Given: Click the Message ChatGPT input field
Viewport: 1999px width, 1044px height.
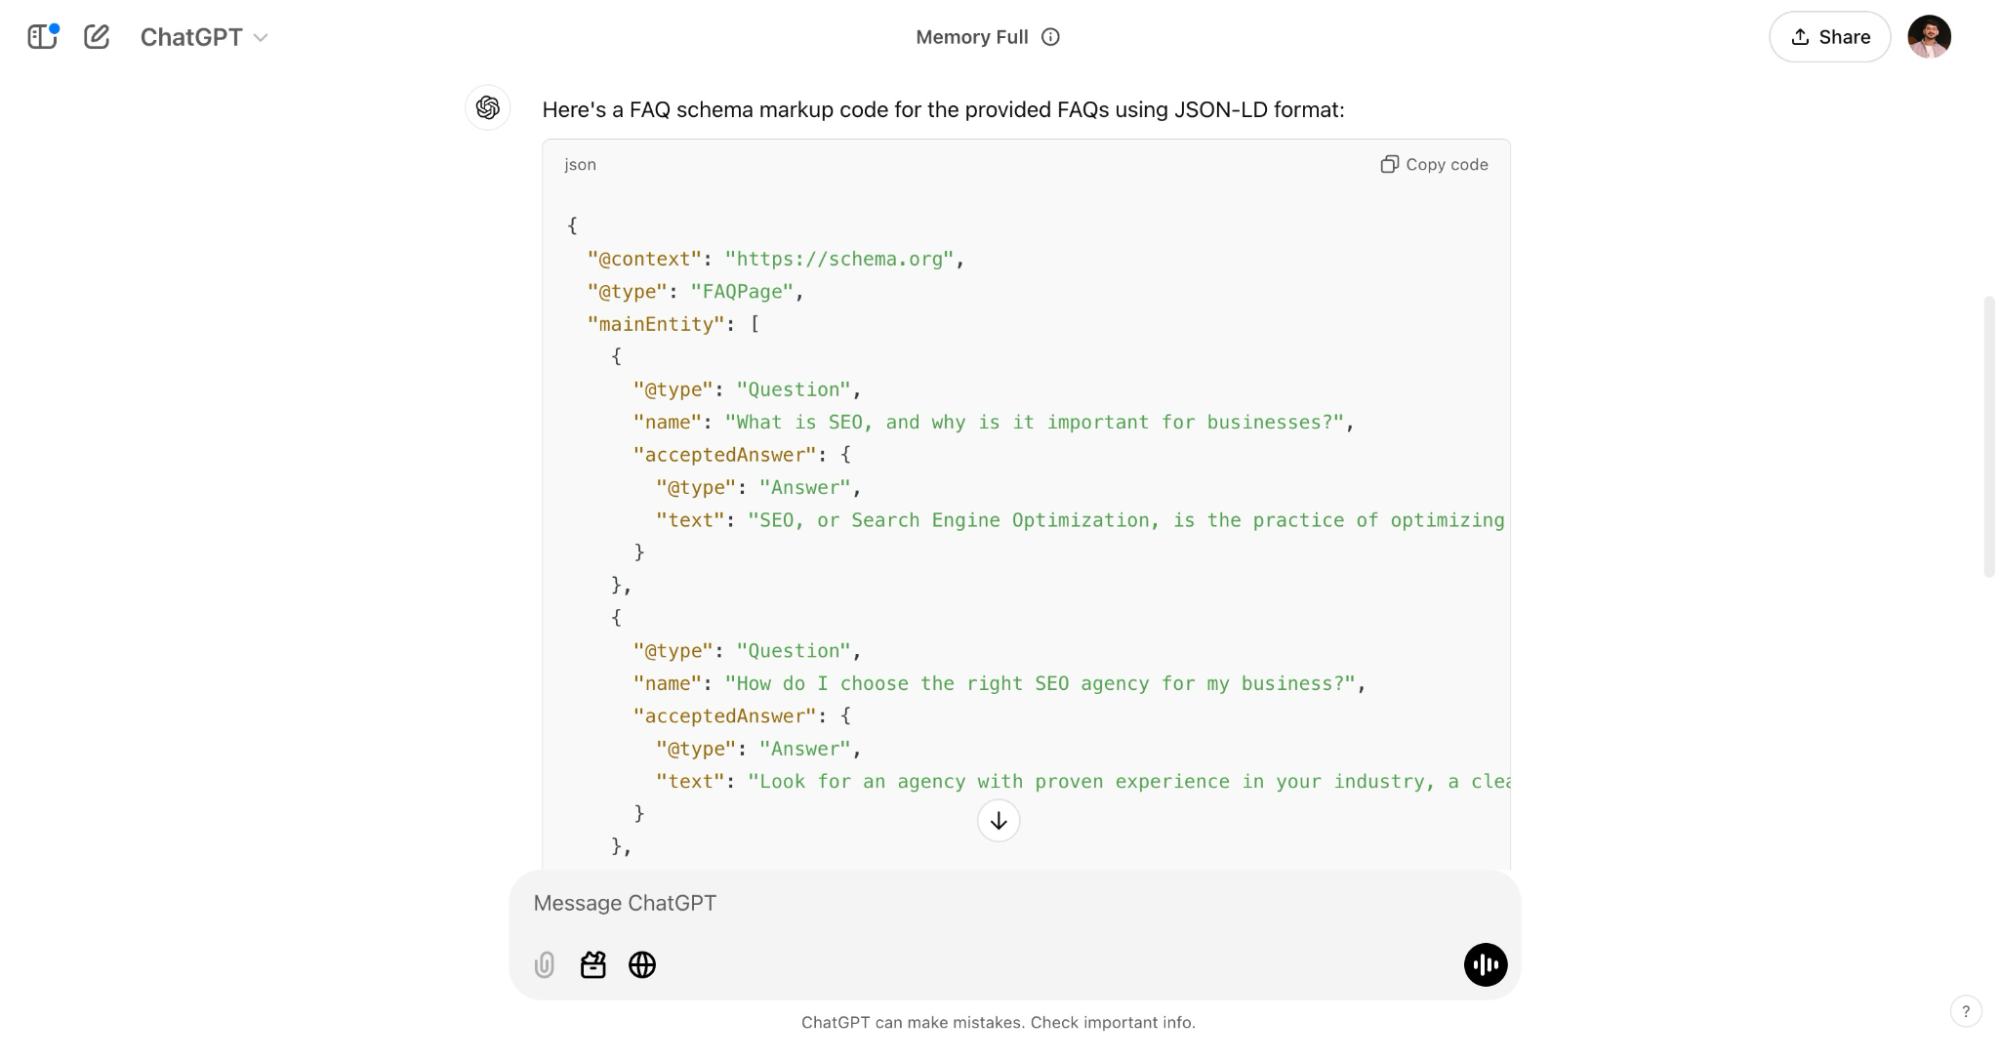Looking at the screenshot, I should click(900, 903).
